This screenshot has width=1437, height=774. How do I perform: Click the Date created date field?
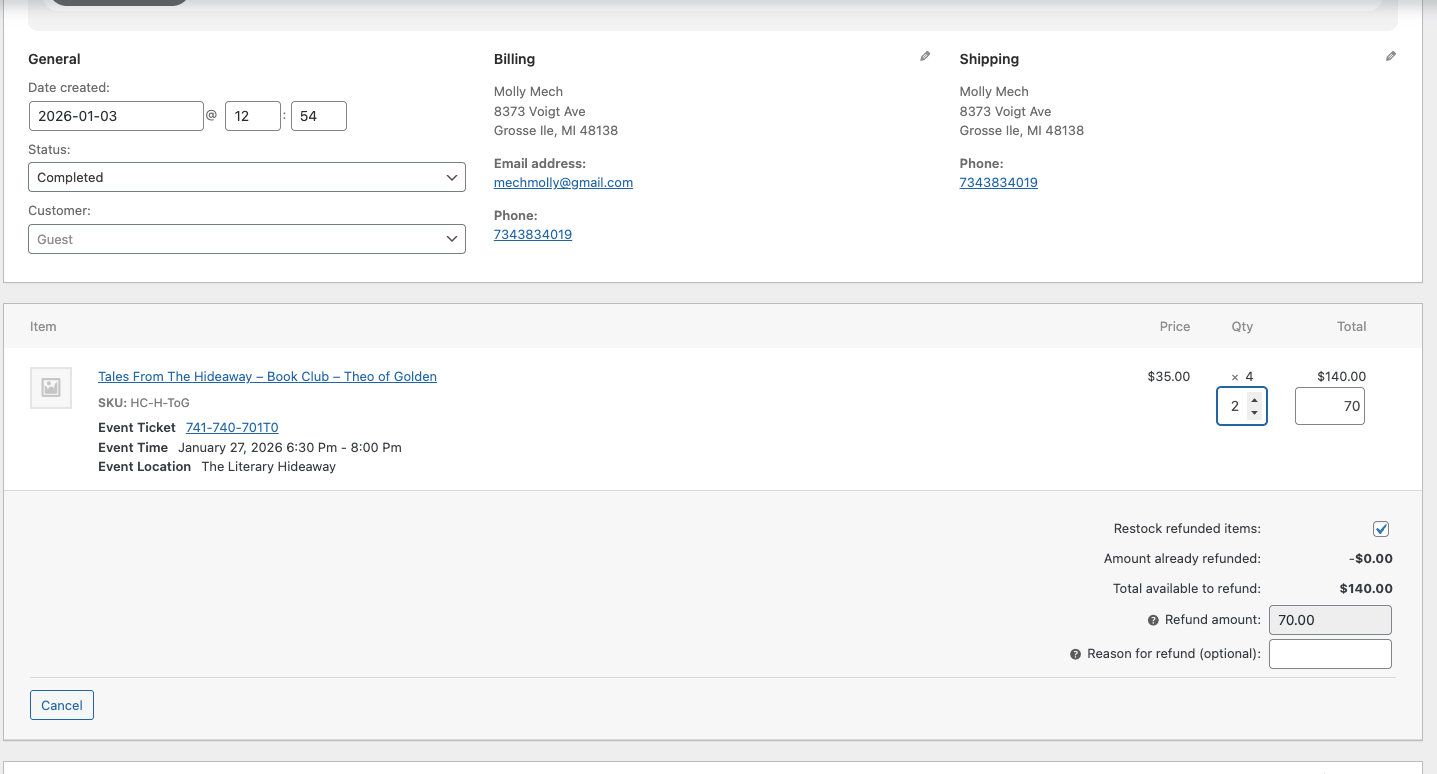click(x=116, y=116)
